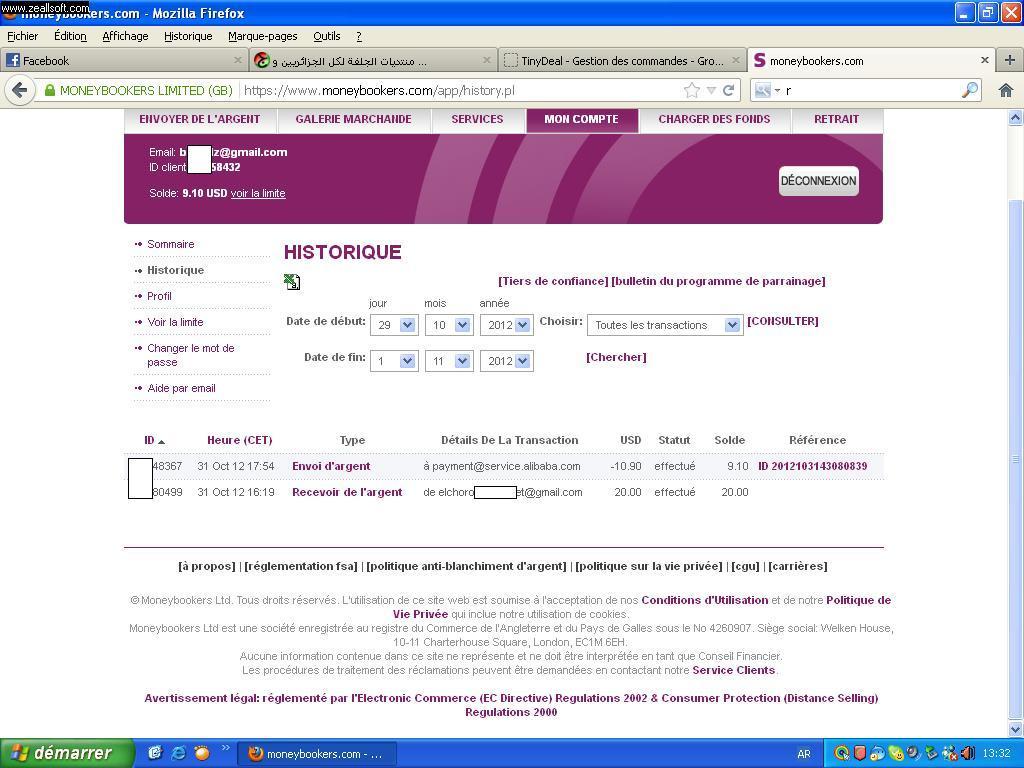The height and width of the screenshot is (768, 1024).
Task: Open a new tab with plus button
Action: (x=1010, y=60)
